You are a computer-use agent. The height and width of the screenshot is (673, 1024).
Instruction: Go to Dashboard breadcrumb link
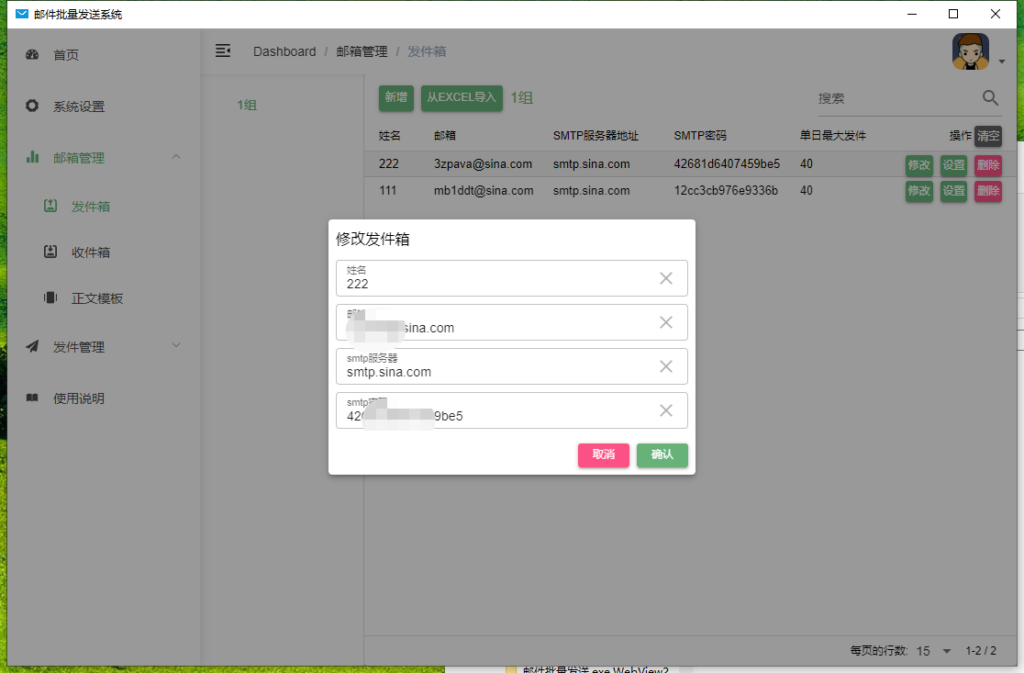point(284,51)
